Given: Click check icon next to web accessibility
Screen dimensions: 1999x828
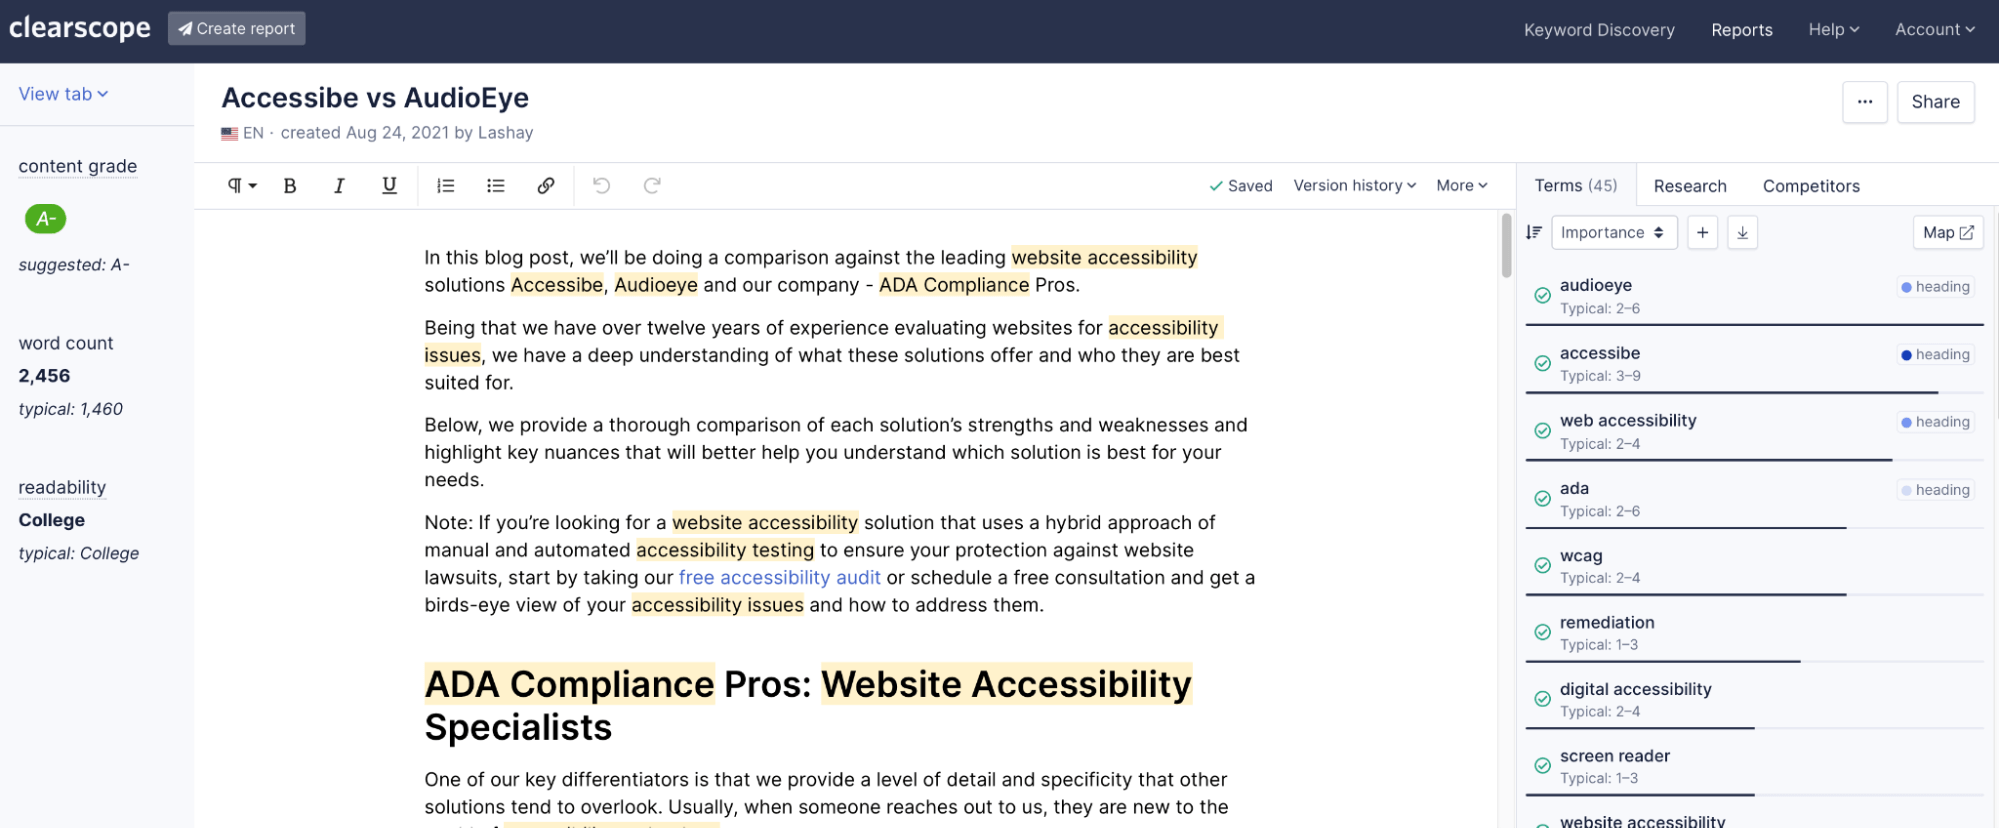Looking at the screenshot, I should point(1542,431).
